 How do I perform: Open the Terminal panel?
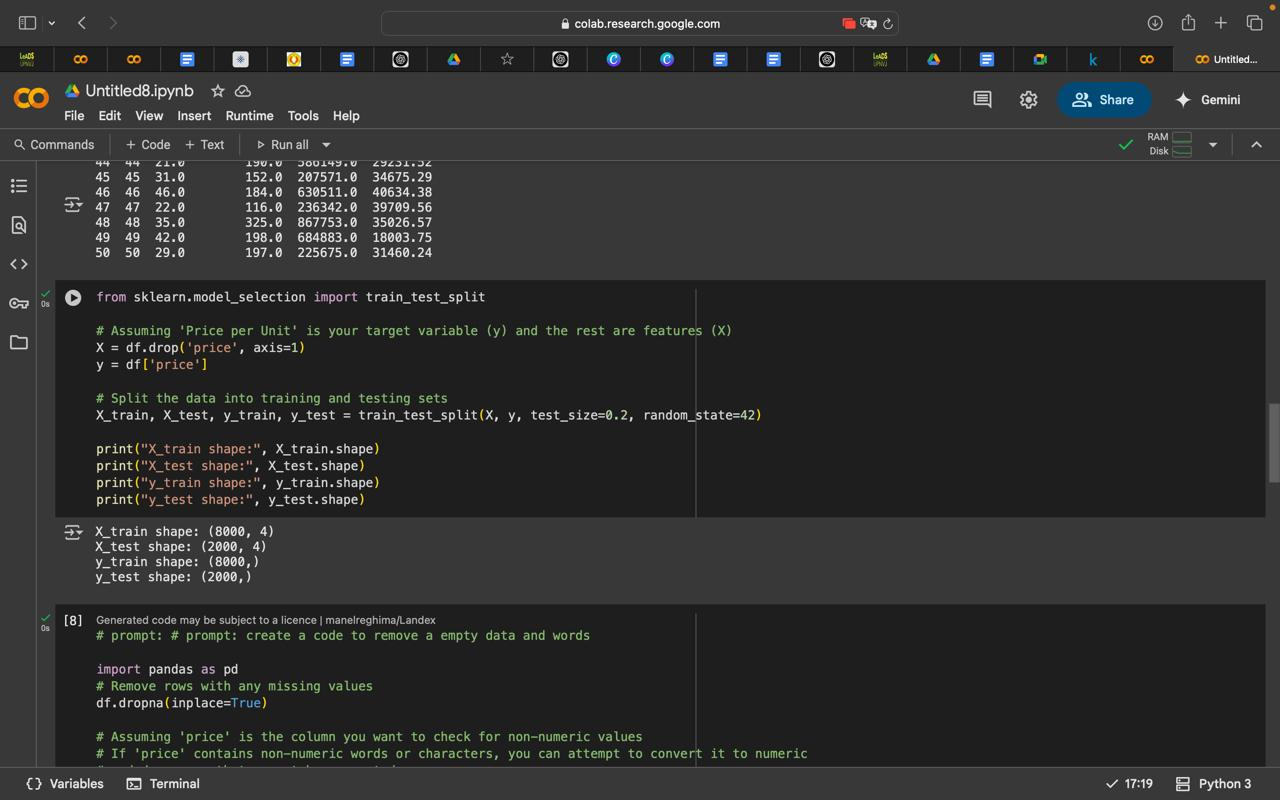[x=163, y=784]
